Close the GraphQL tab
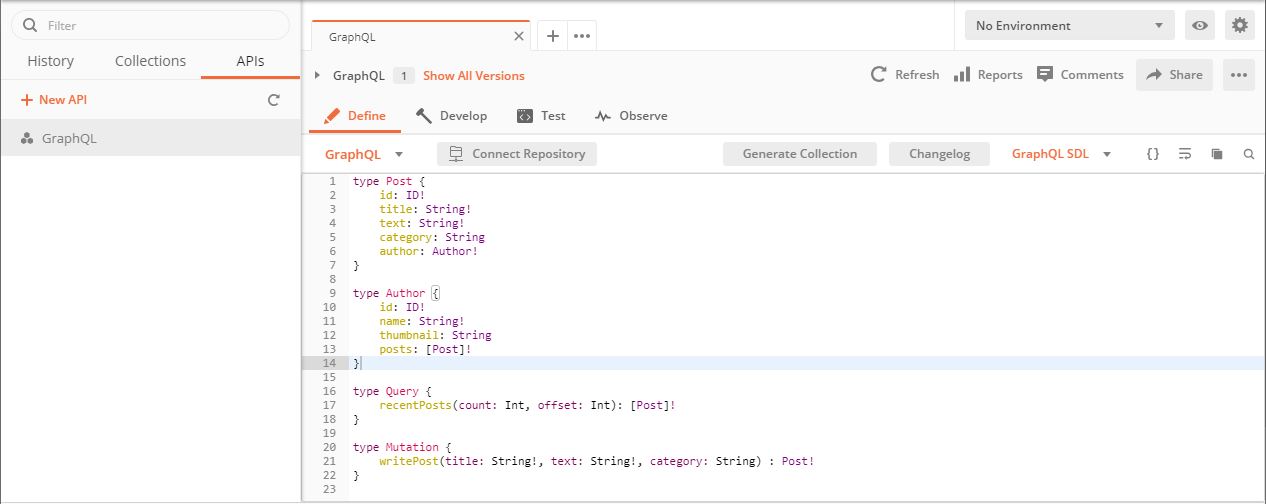Viewport: 1266px width, 504px height. click(518, 36)
